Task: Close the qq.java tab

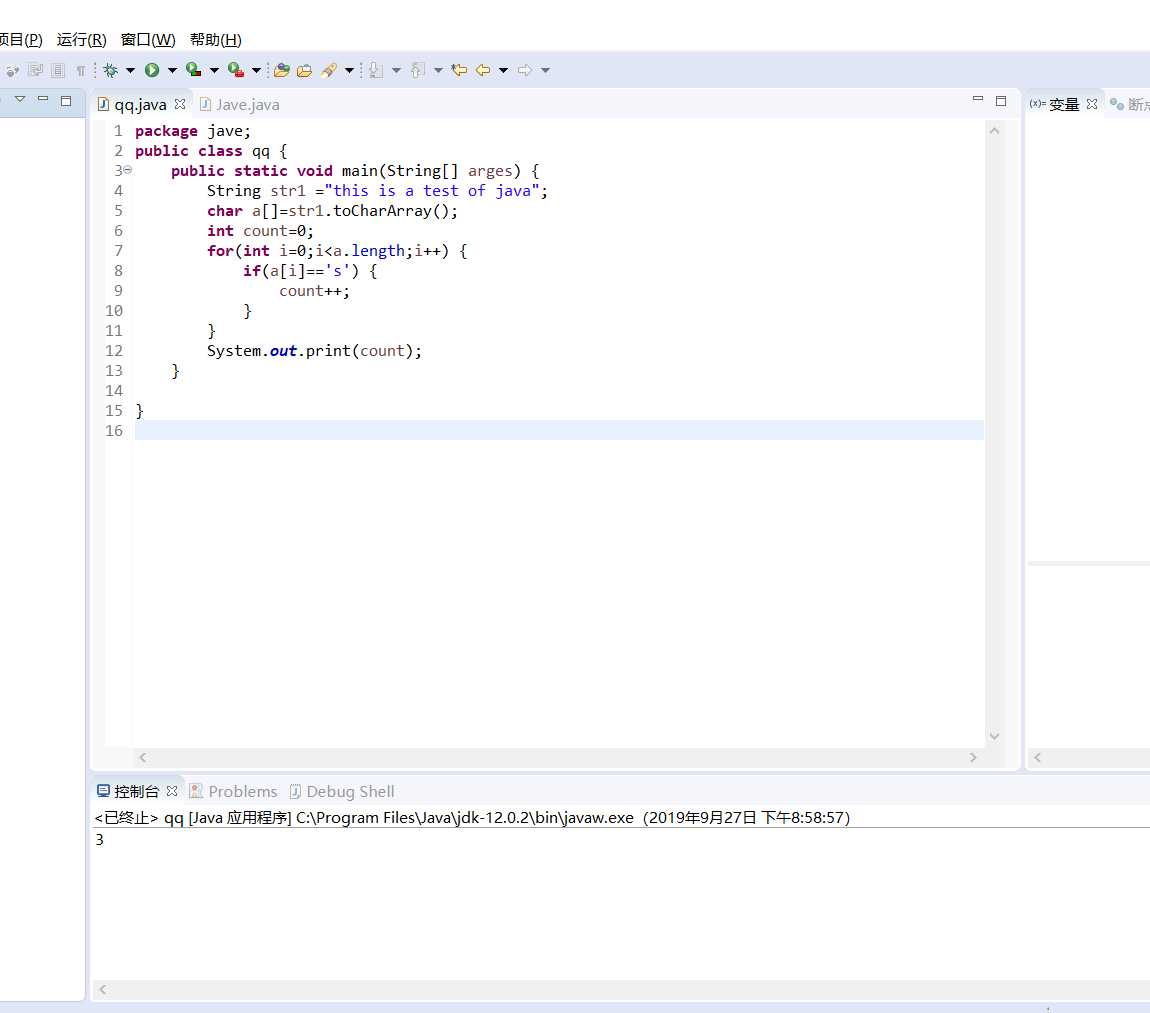Action: pos(180,104)
